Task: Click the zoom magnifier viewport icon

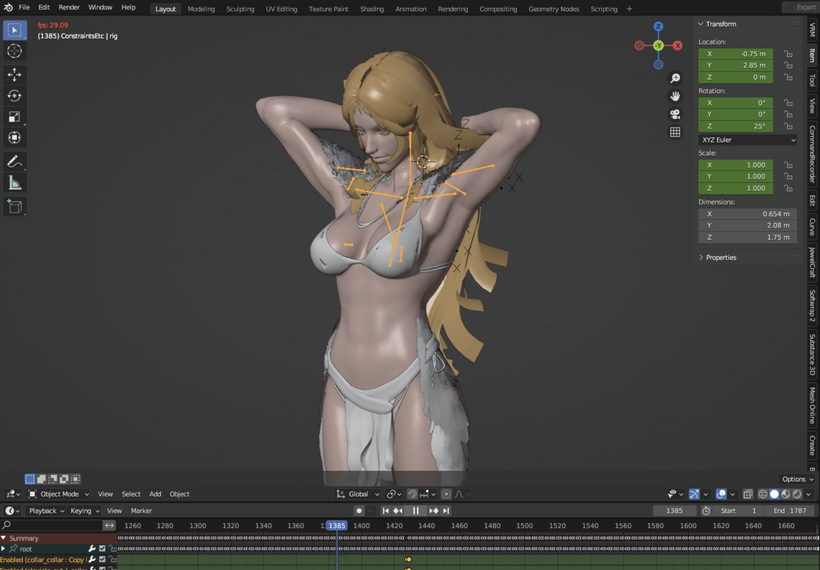Action: (x=675, y=78)
